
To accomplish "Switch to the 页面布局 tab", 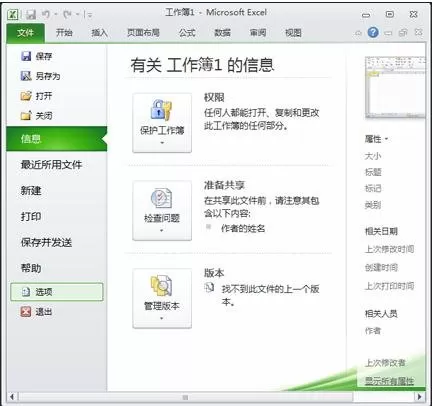I will [143, 33].
